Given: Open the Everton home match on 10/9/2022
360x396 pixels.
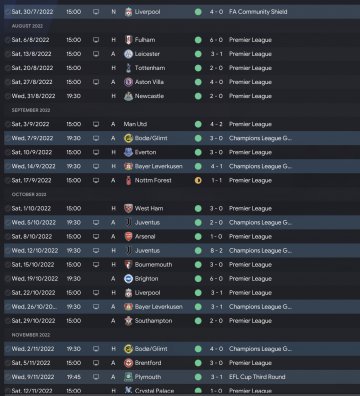Looking at the screenshot, I should pyautogui.click(x=182, y=152).
